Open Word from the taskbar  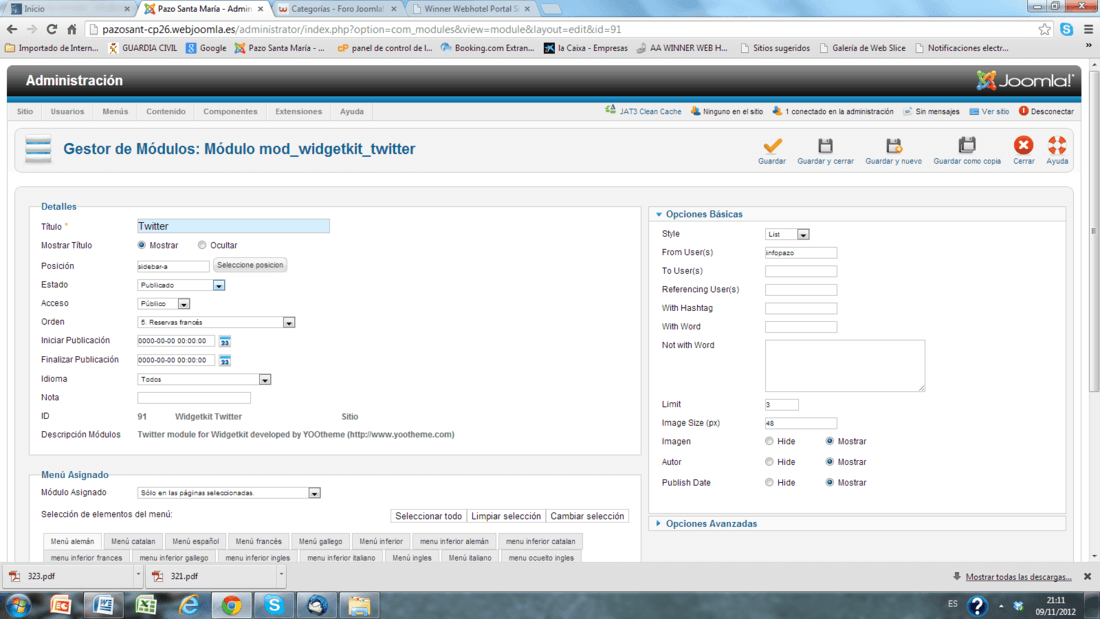click(x=103, y=605)
